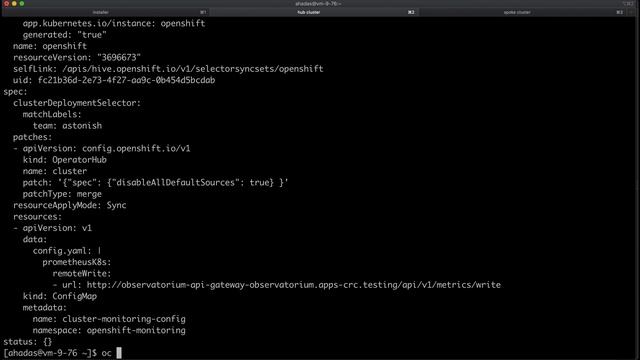
Task: Minimize the terminal using the yellow button
Action: (x=14, y=3)
